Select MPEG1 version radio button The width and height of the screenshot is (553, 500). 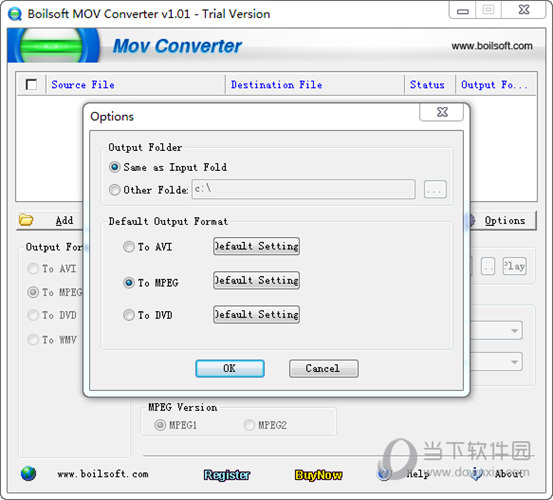point(160,425)
